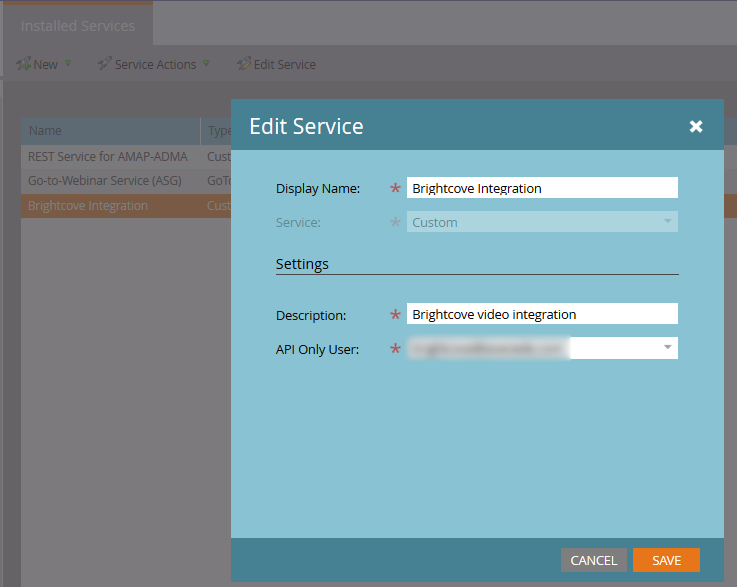Open the New menu in the toolbar
Image resolution: width=737 pixels, height=587 pixels.
tap(43, 64)
